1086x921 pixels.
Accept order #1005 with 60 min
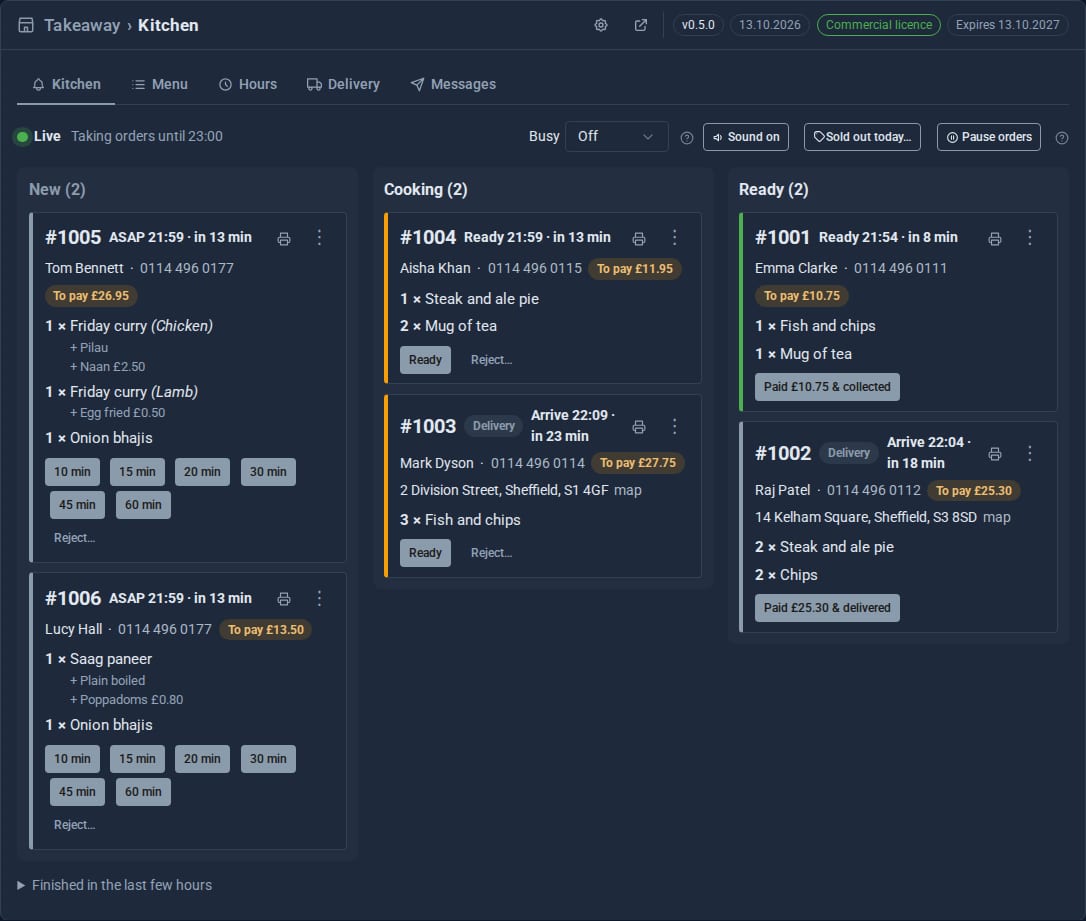pyautogui.click(x=143, y=505)
